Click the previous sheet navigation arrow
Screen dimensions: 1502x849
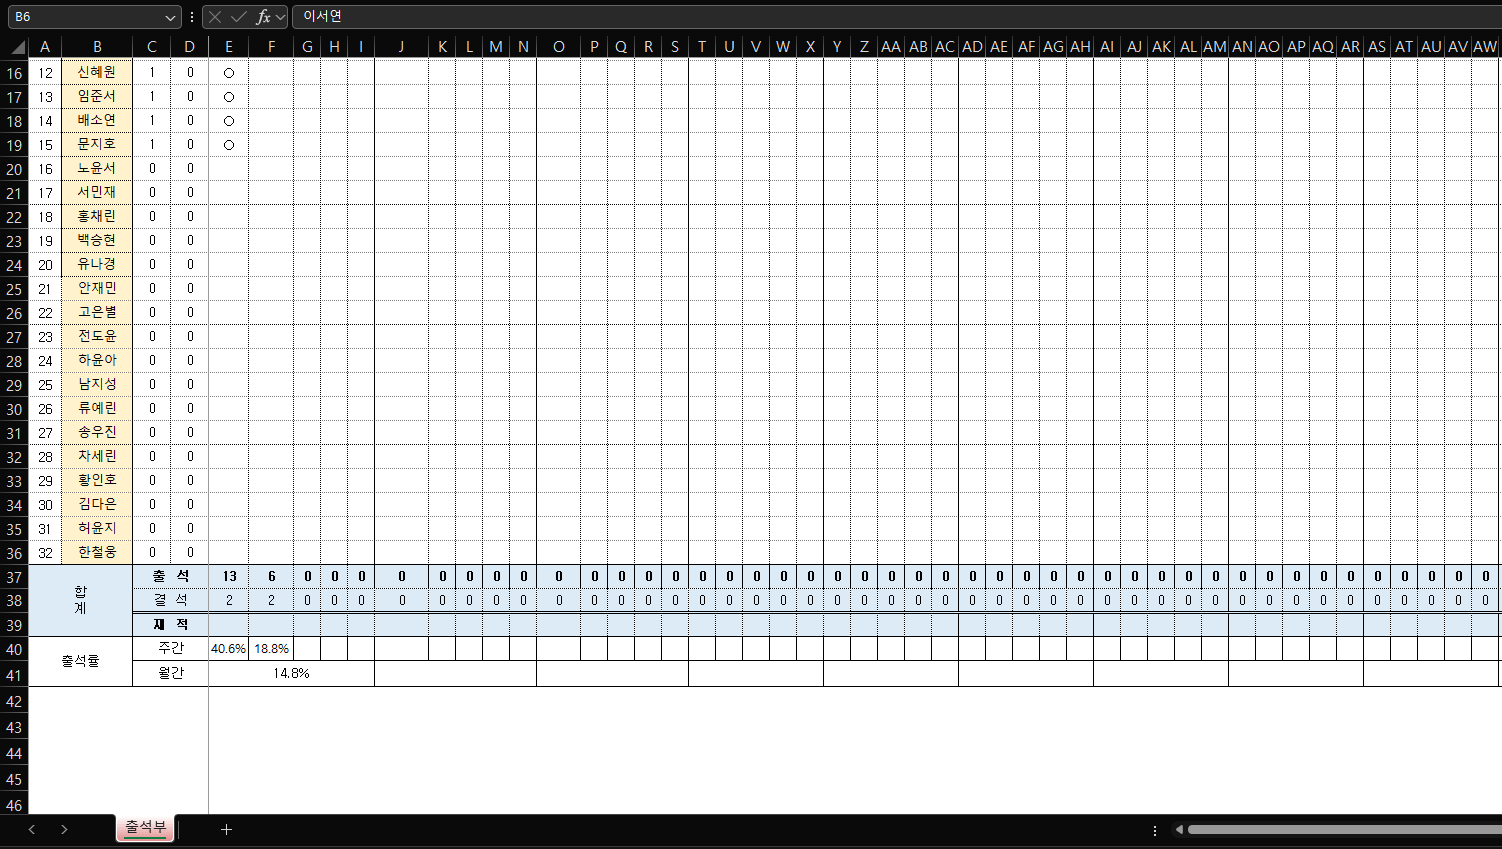pos(32,829)
